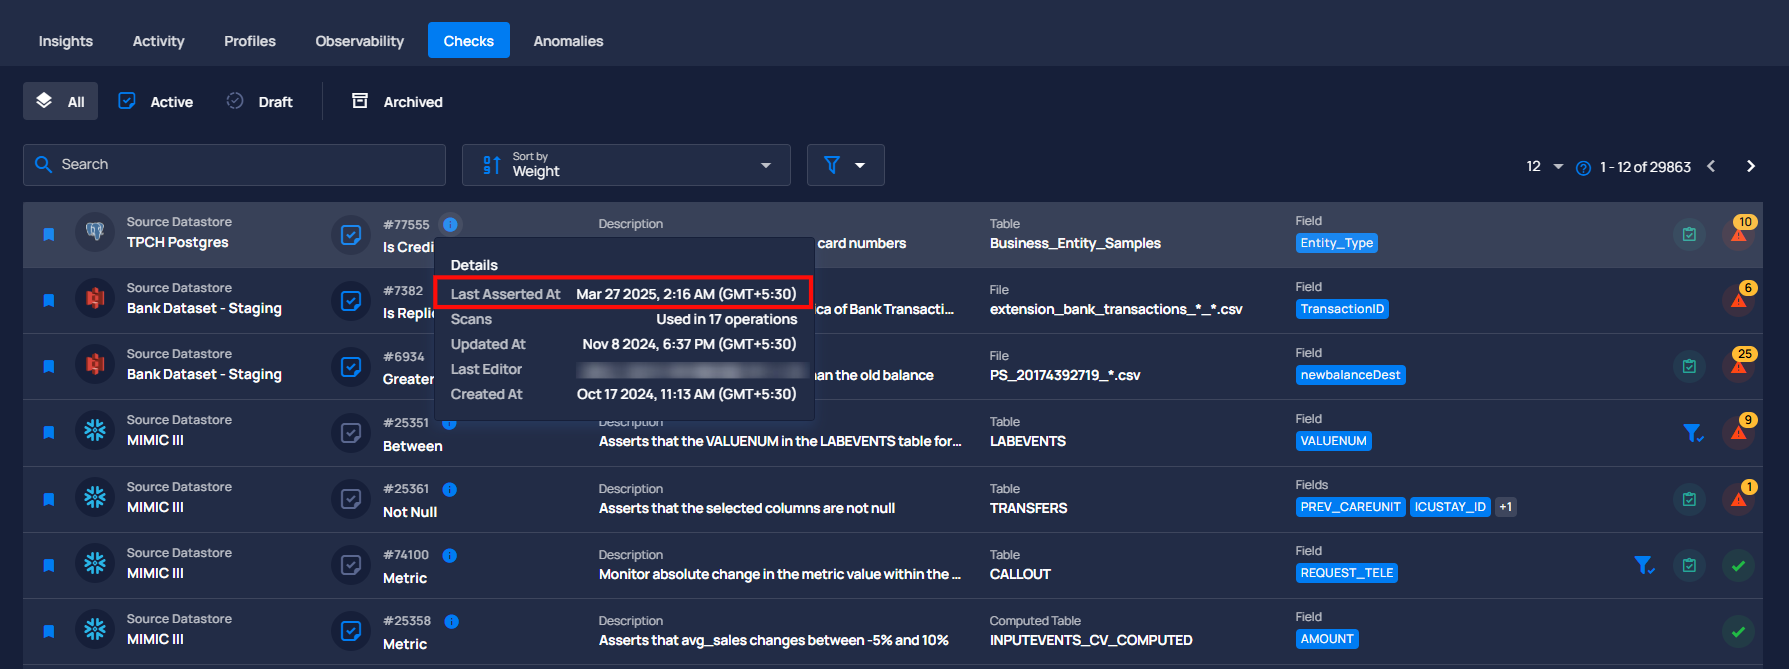This screenshot has height=669, width=1789.
Task: Click the ICUSTAY_ID field tag
Action: [x=1450, y=507]
